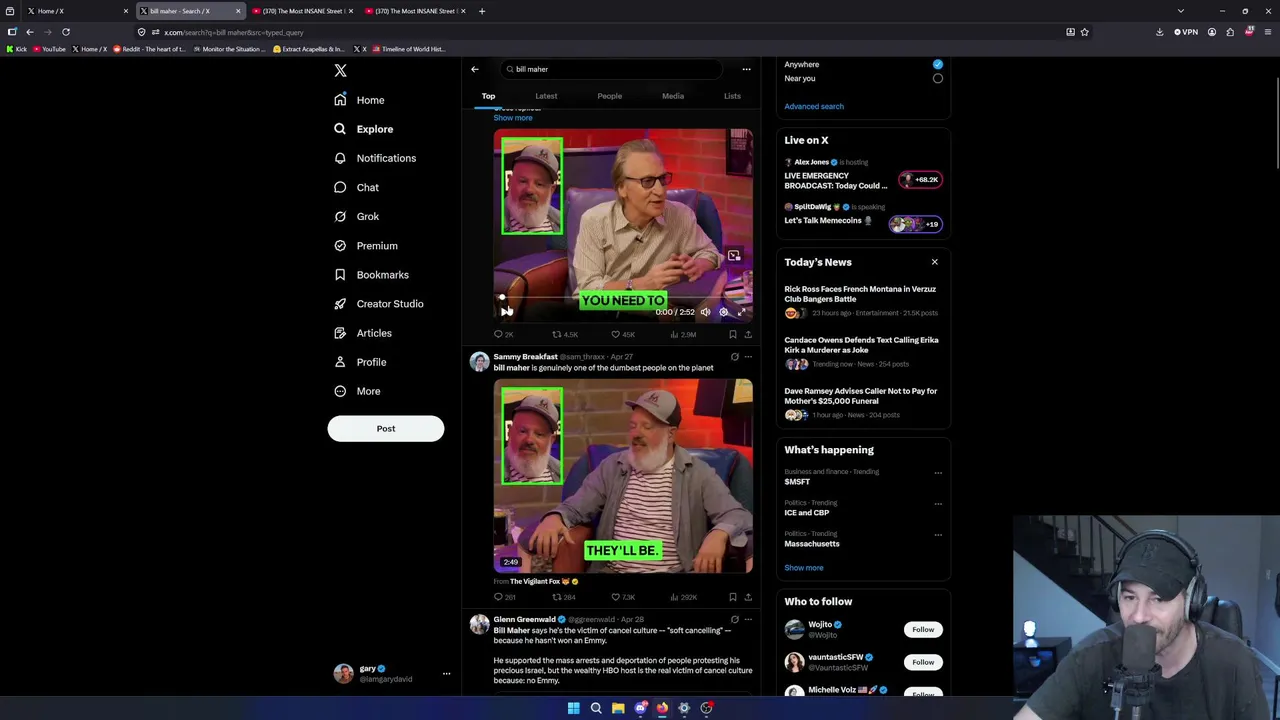Image resolution: width=1280 pixels, height=720 pixels.
Task: Open more options for Massachusetts trend
Action: [938, 535]
